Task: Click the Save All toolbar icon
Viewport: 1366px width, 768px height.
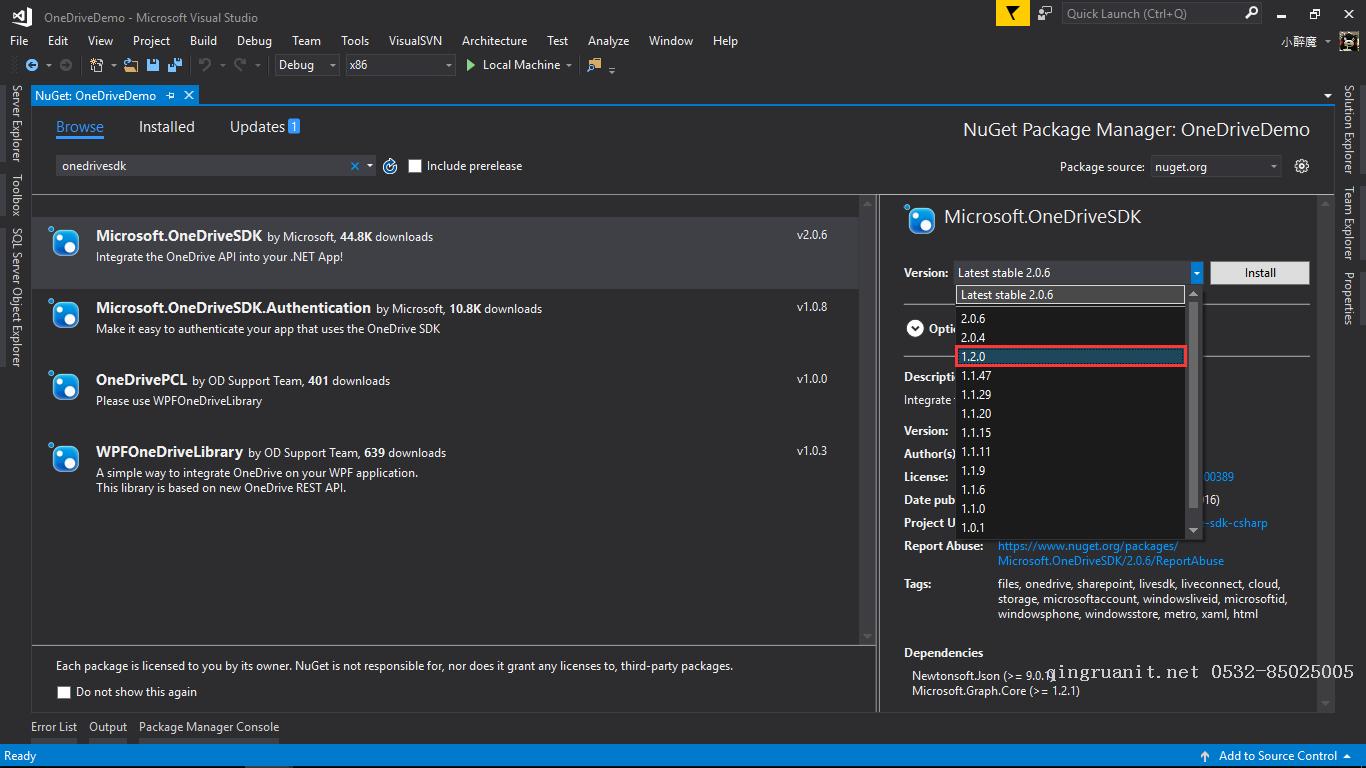Action: click(174, 65)
